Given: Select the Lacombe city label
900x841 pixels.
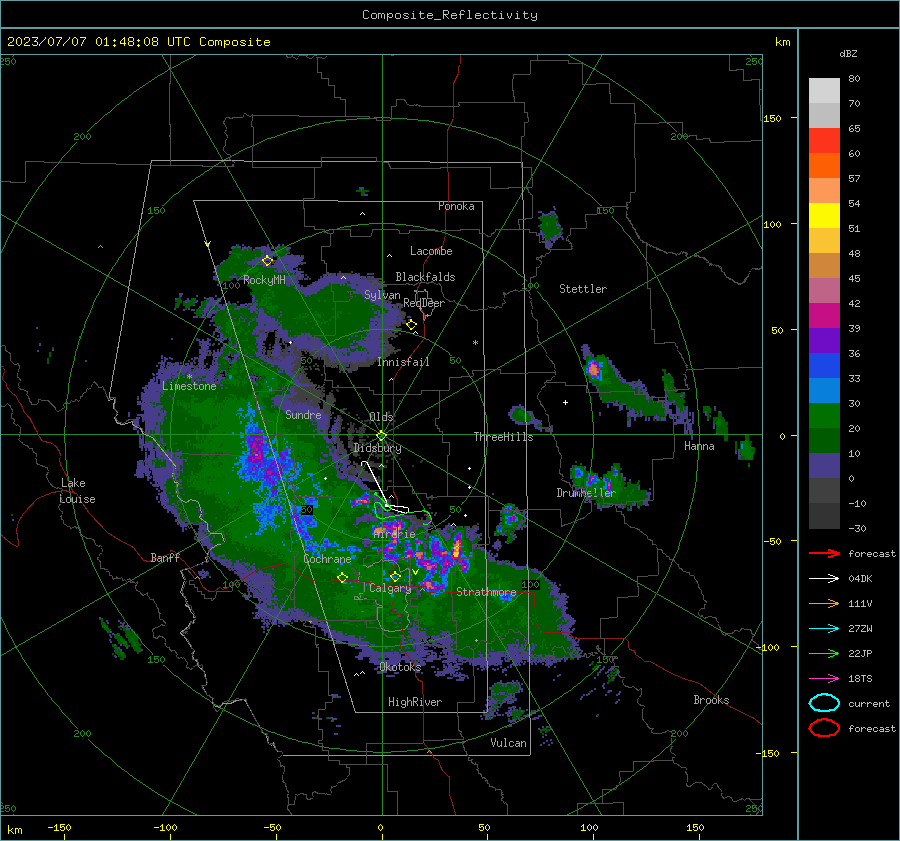Looking at the screenshot, I should pyautogui.click(x=431, y=251).
